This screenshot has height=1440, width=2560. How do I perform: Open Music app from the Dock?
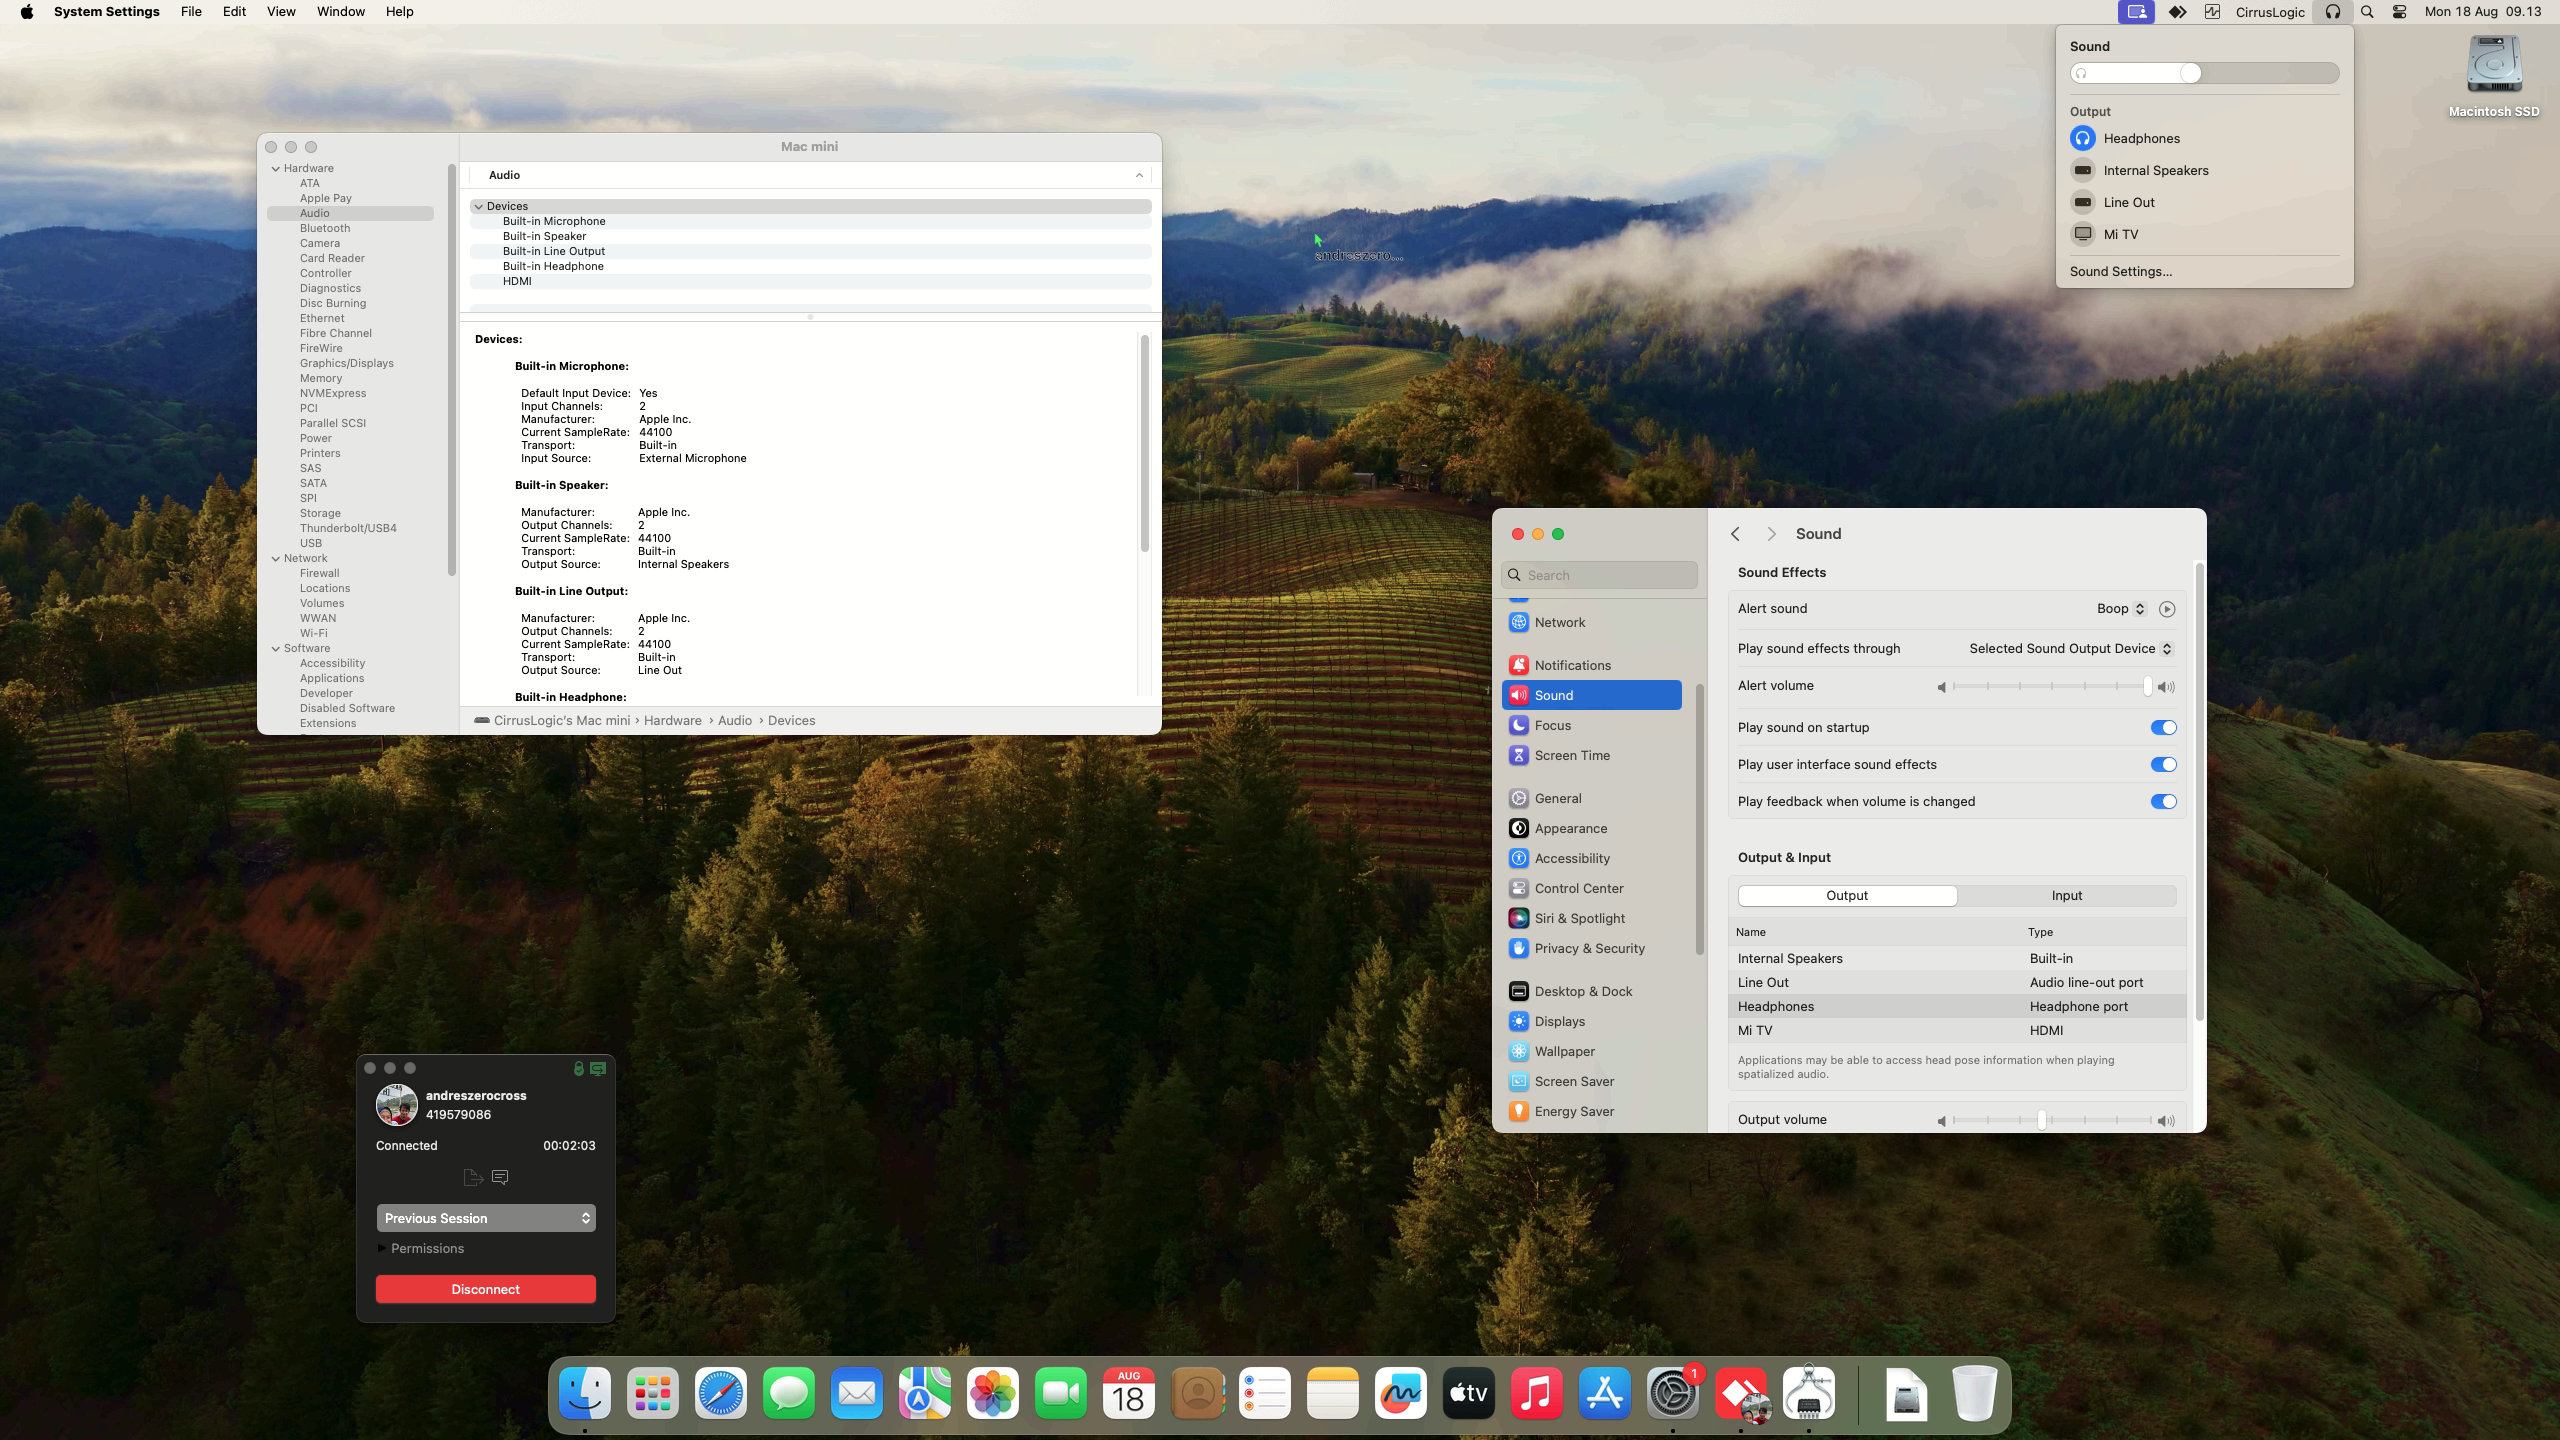[1536, 1393]
